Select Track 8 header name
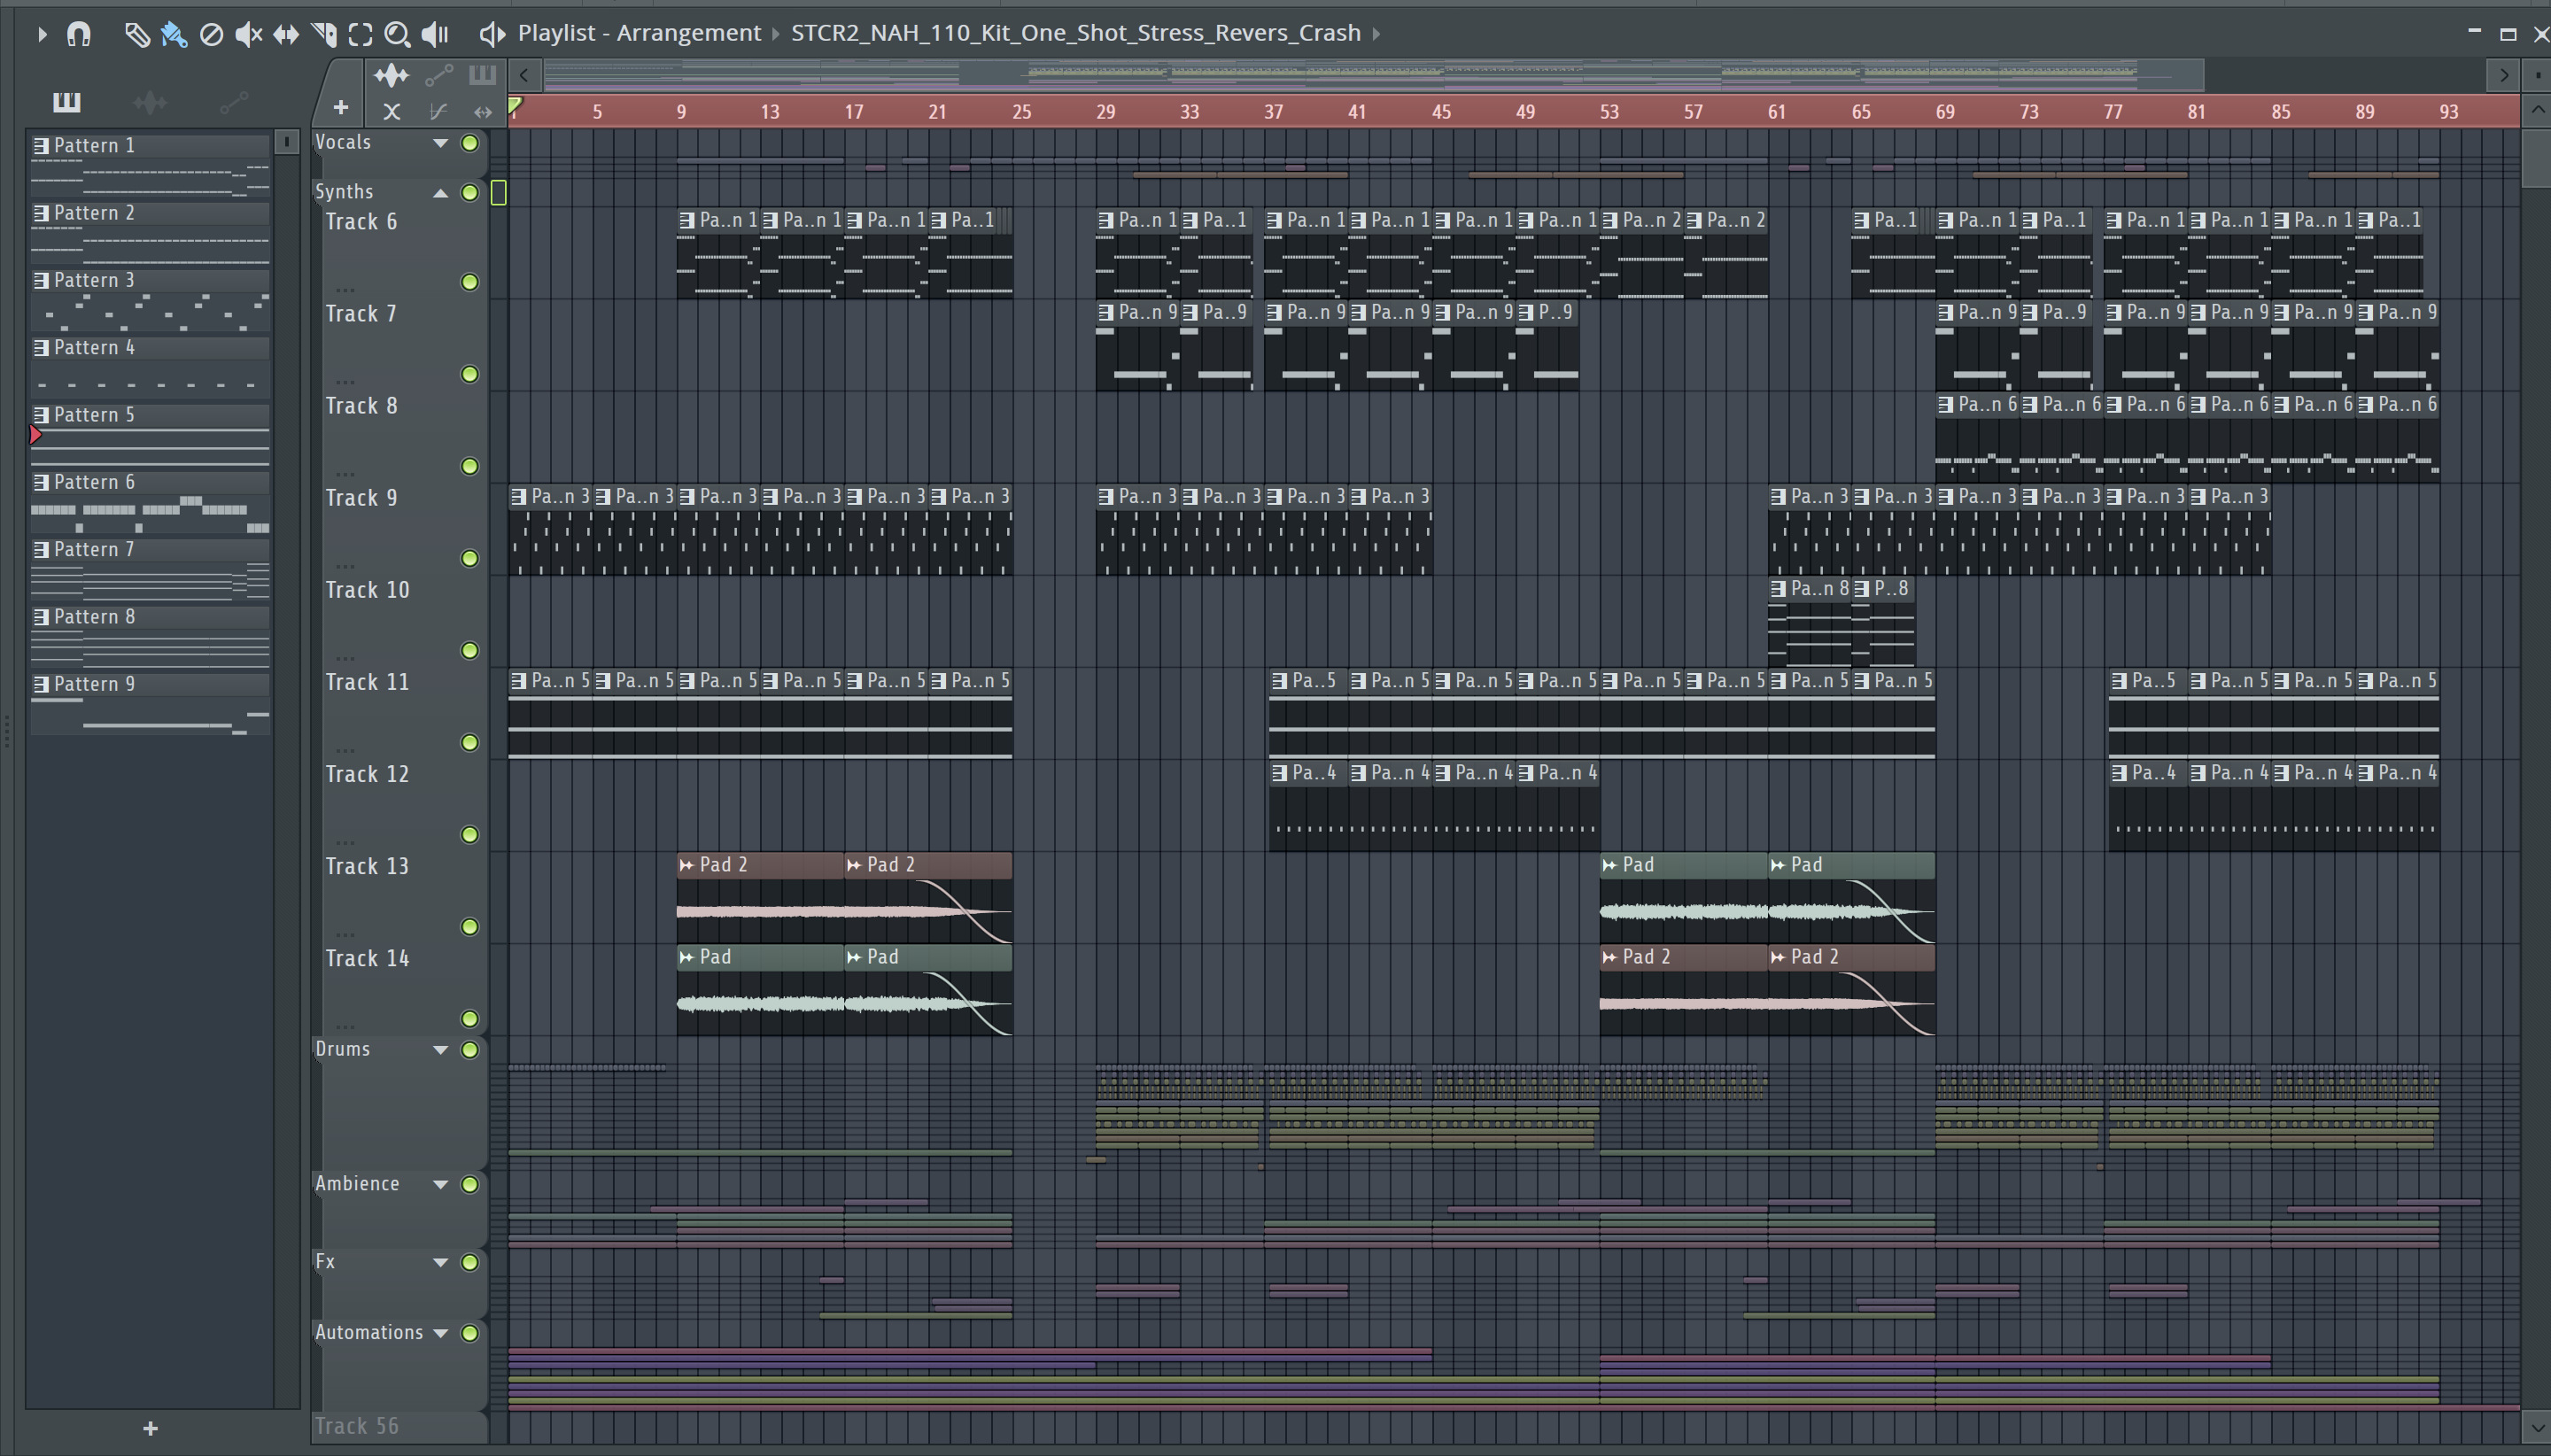The width and height of the screenshot is (2551, 1456). (x=361, y=406)
